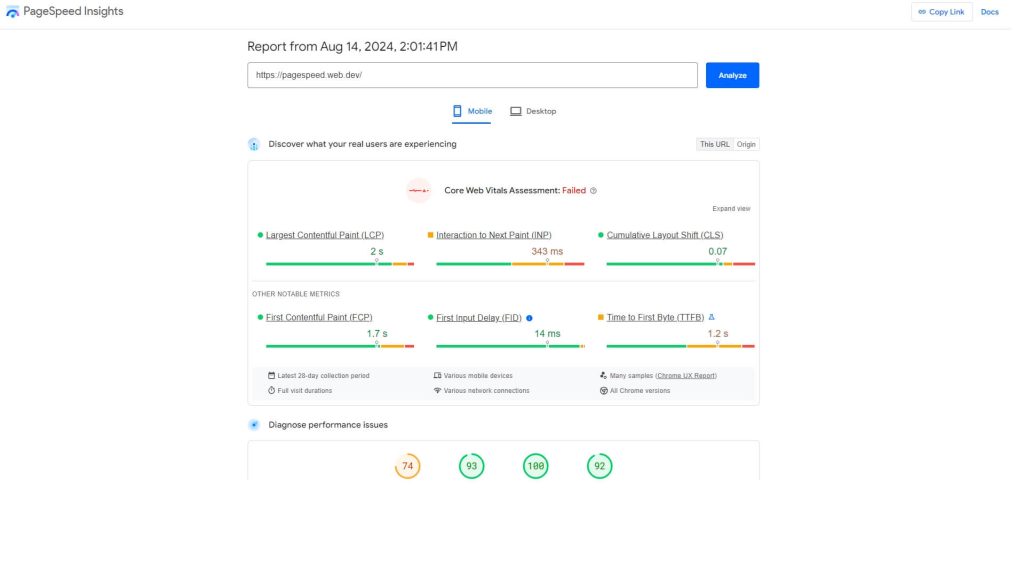Click the All Chrome versions icon
Screen dimensions: 1024x567
tap(603, 391)
